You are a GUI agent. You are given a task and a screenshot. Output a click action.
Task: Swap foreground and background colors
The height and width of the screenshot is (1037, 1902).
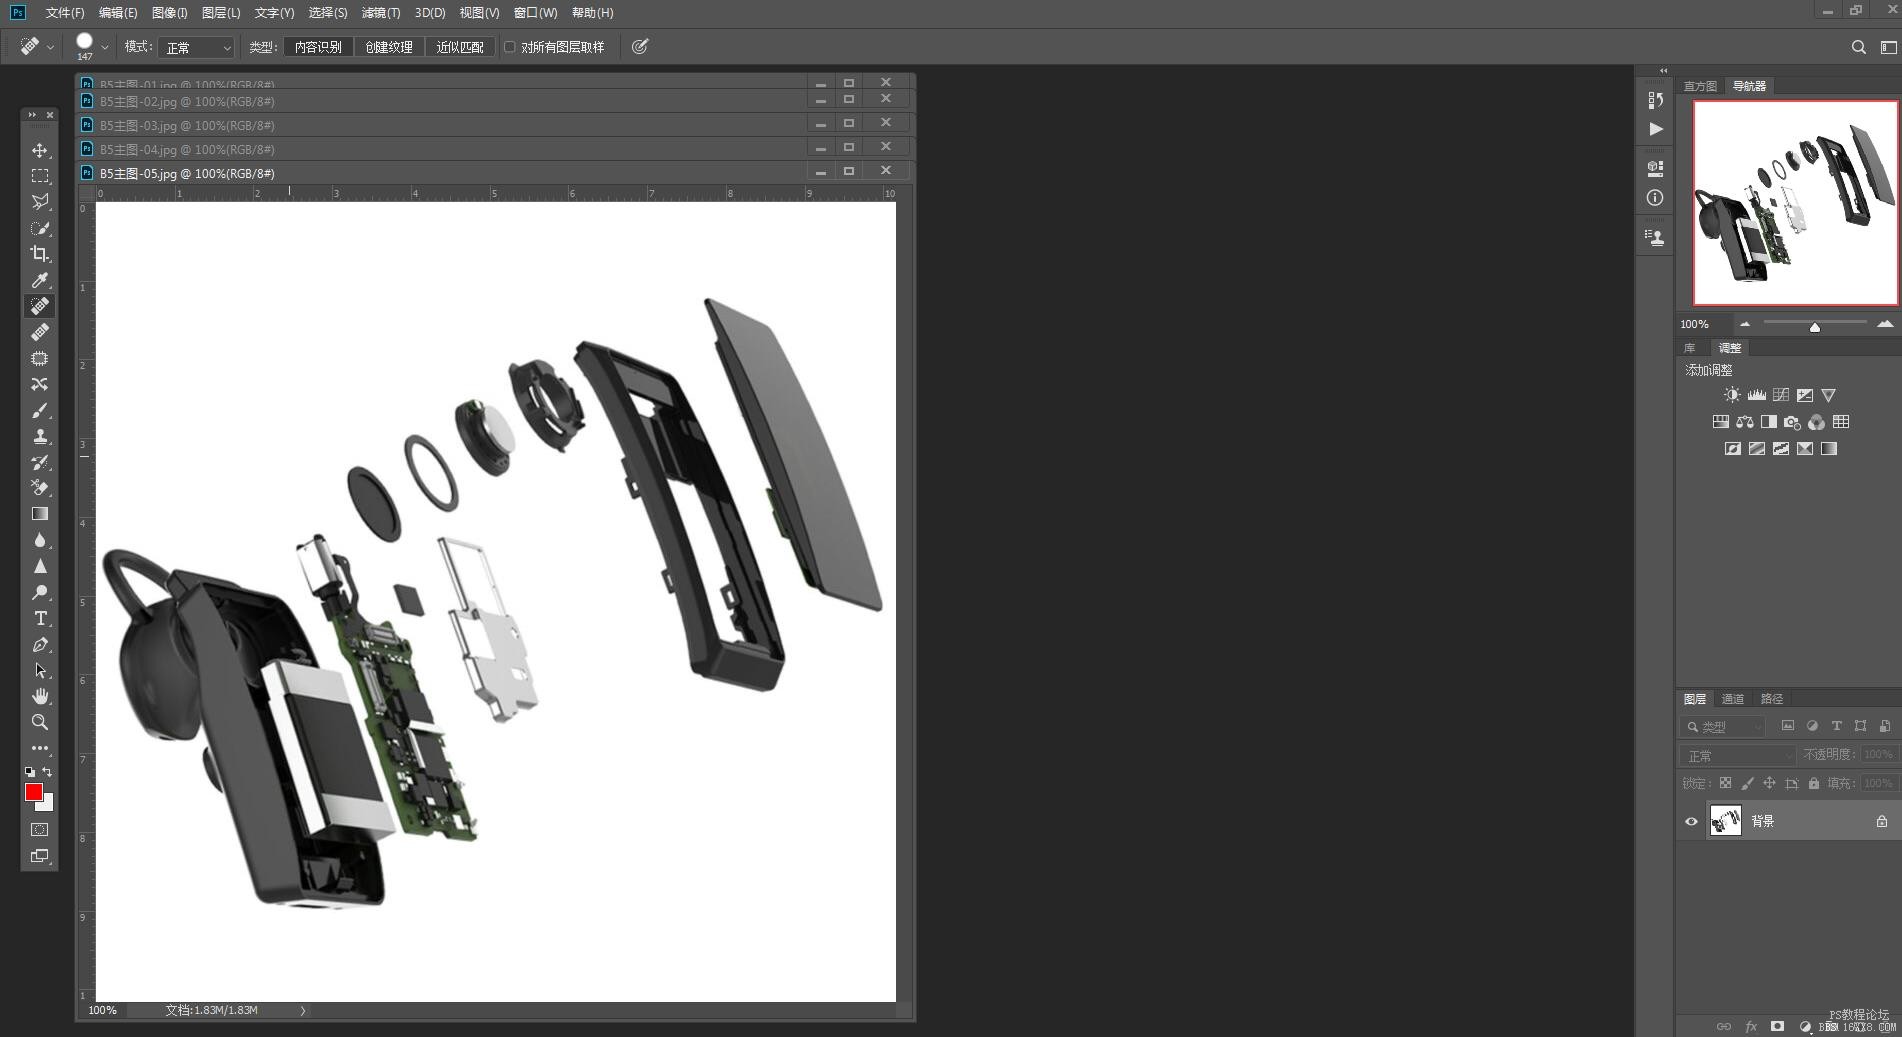coord(47,772)
